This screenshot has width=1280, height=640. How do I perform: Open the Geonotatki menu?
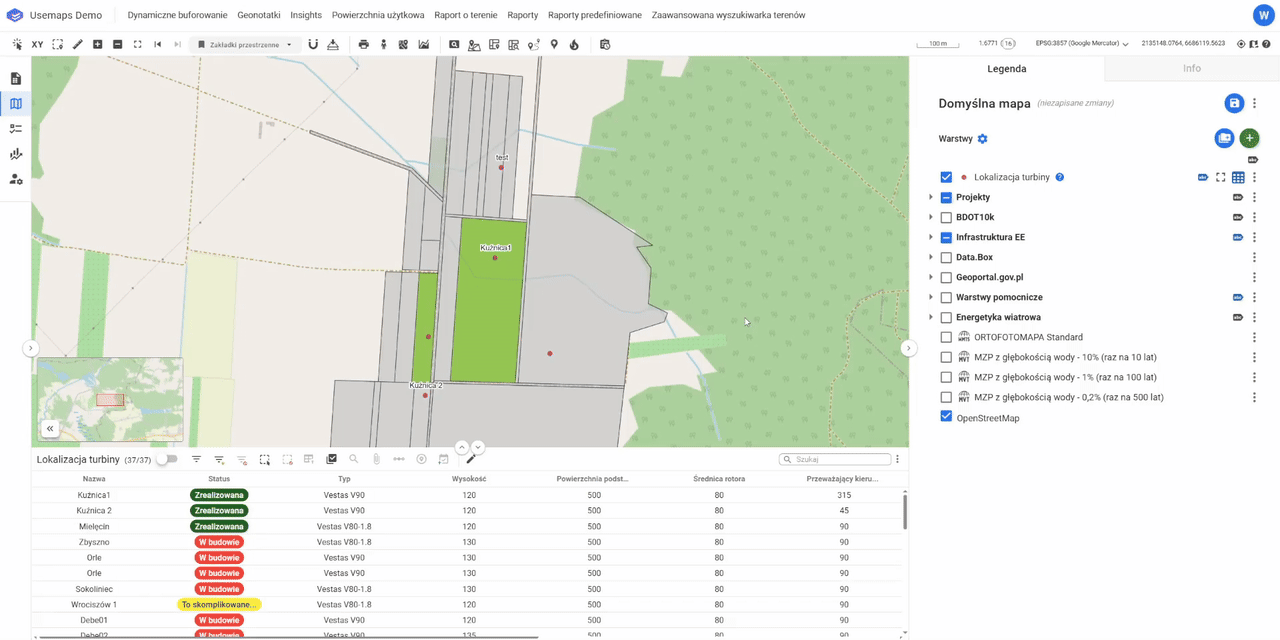click(259, 15)
